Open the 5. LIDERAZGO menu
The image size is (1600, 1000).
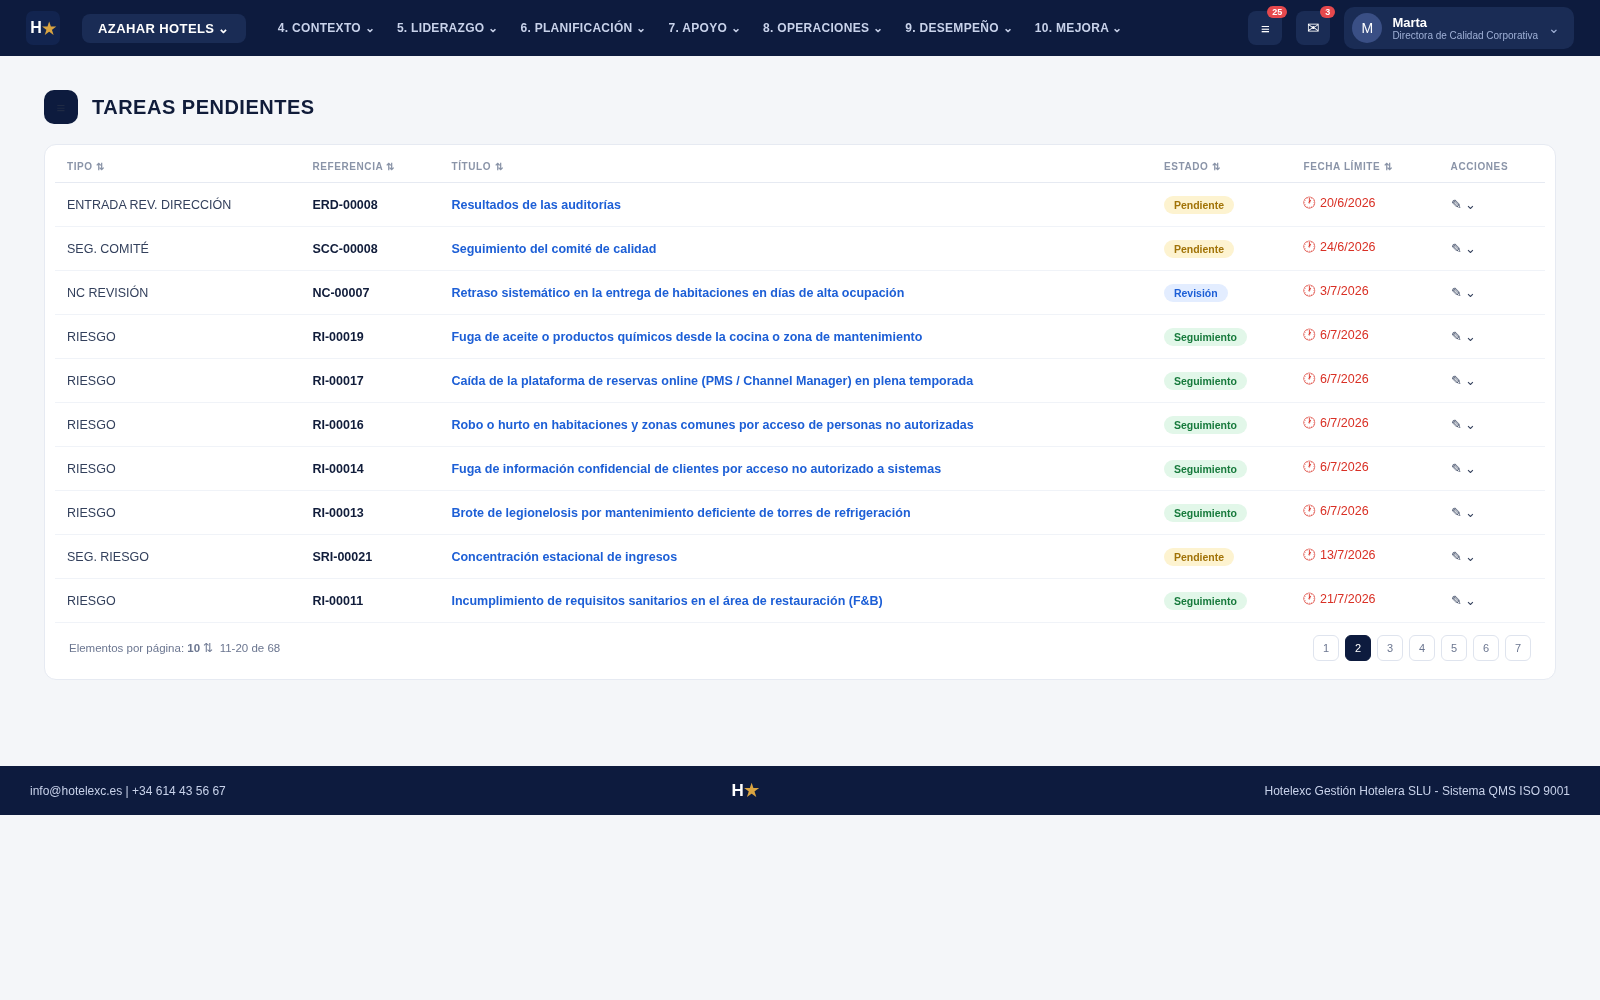446,28
